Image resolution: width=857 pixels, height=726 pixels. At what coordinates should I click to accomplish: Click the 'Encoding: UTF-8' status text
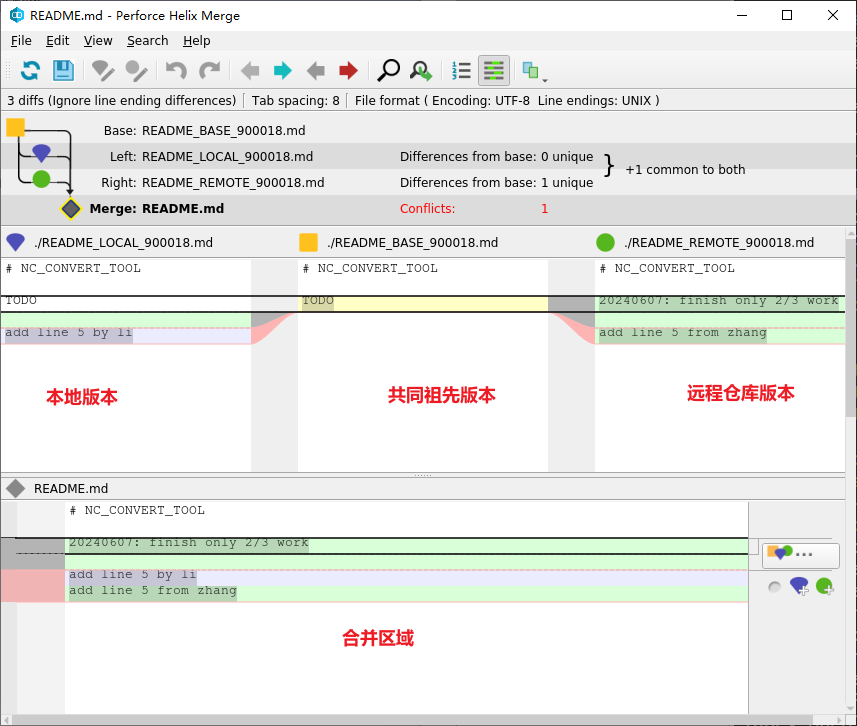(x=481, y=101)
